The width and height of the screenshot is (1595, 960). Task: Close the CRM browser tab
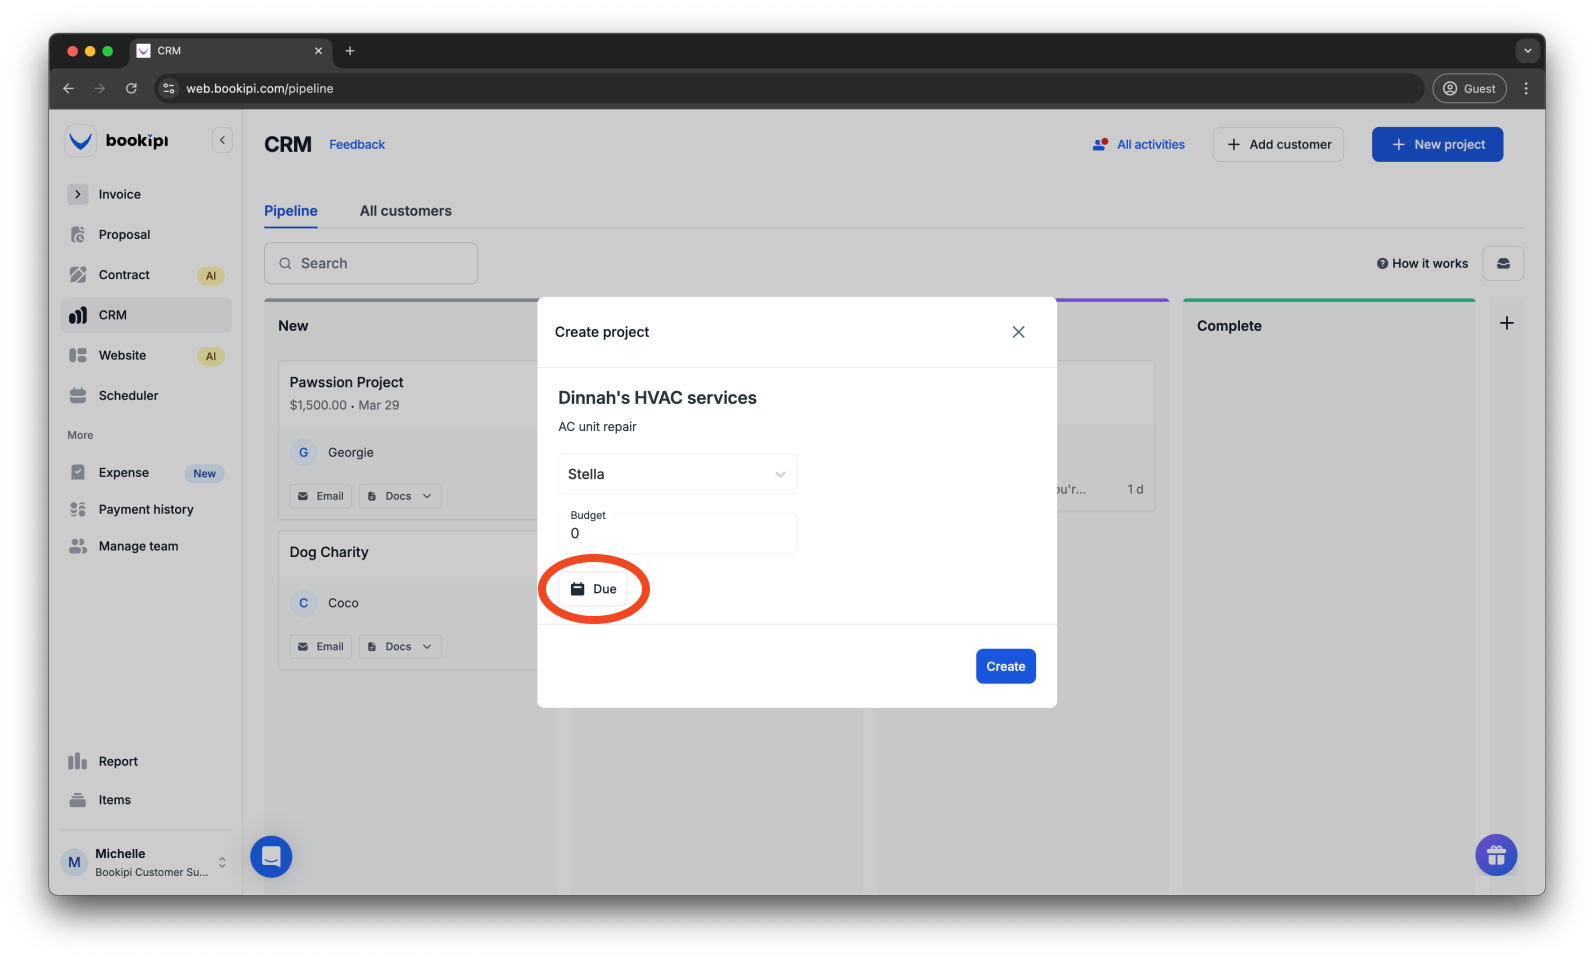[318, 51]
